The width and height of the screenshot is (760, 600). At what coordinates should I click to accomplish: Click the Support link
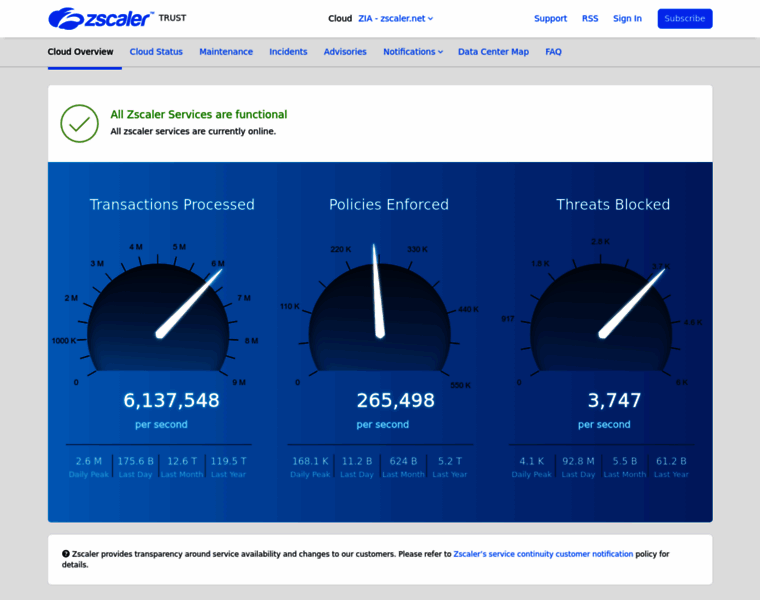coord(551,18)
